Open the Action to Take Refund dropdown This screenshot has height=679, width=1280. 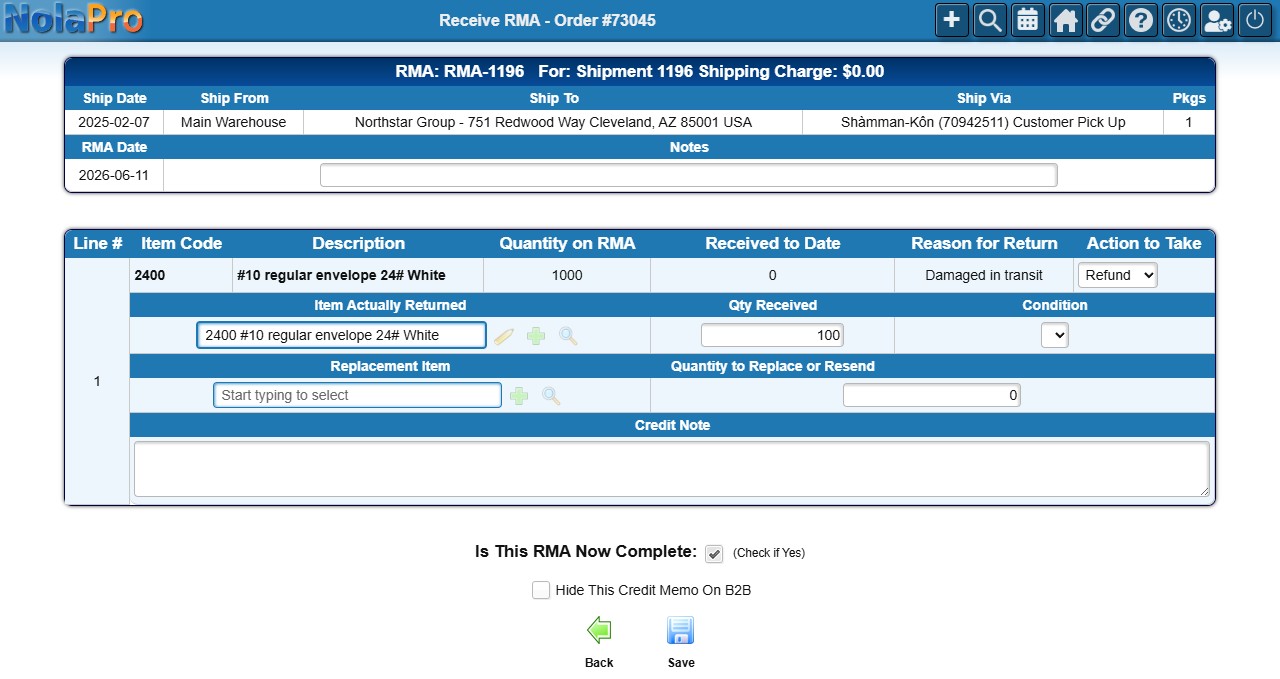(1117, 275)
